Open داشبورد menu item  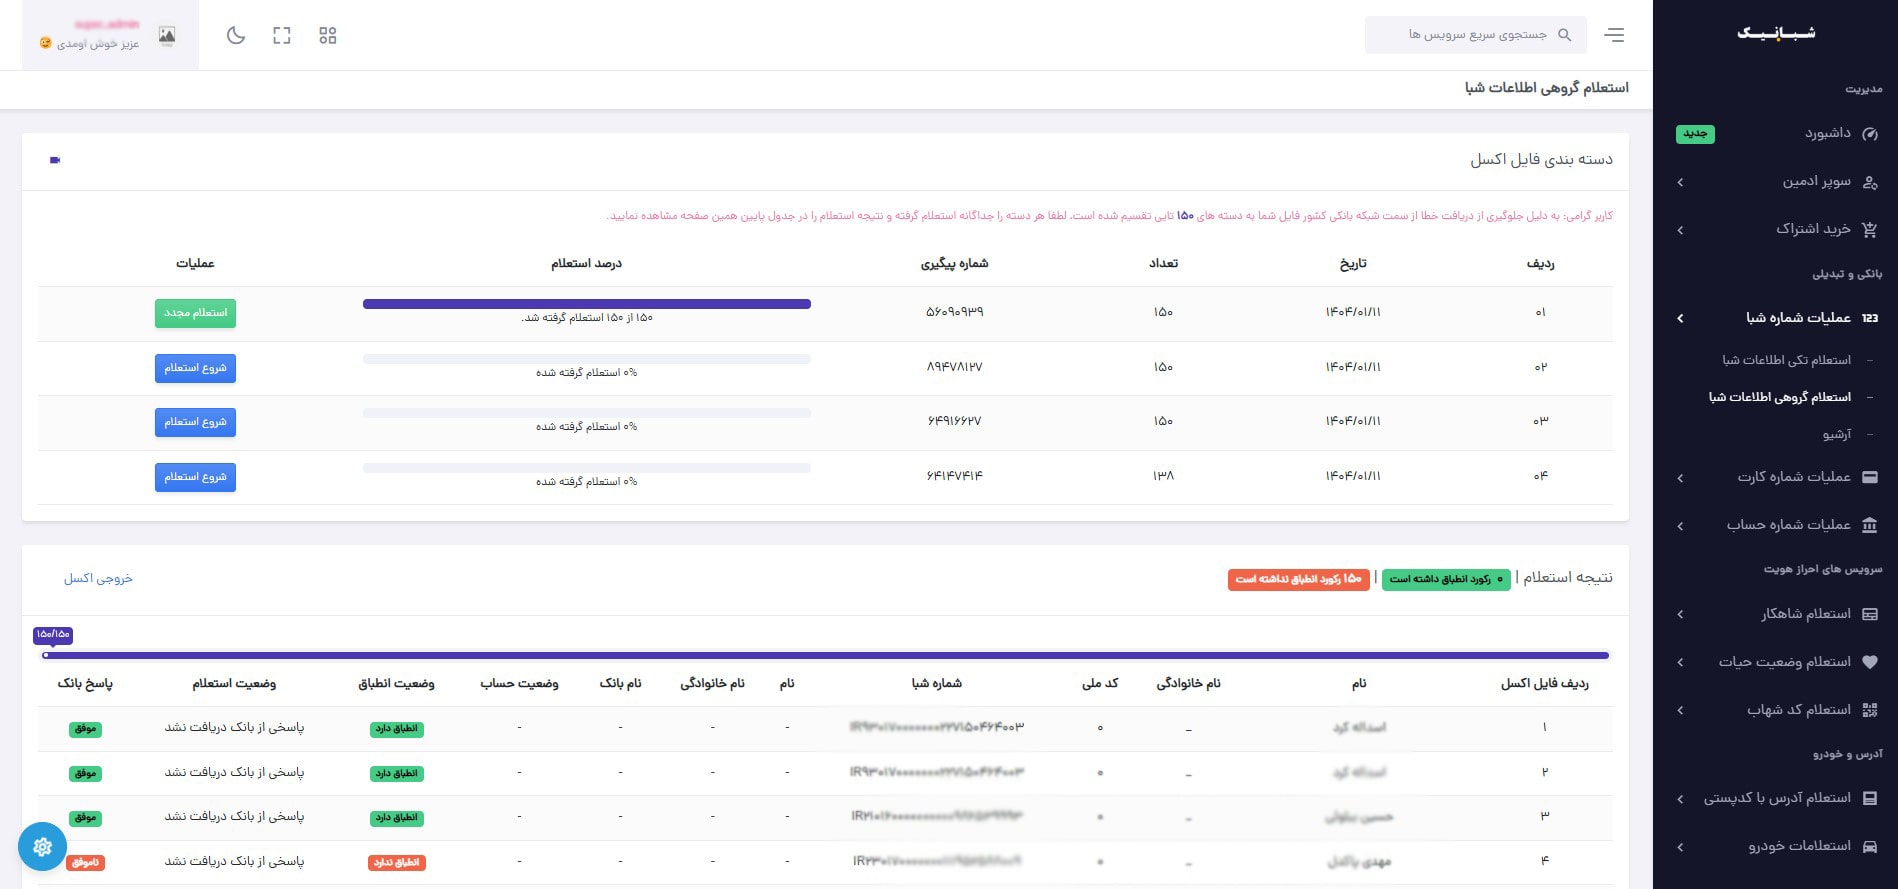pos(1827,133)
